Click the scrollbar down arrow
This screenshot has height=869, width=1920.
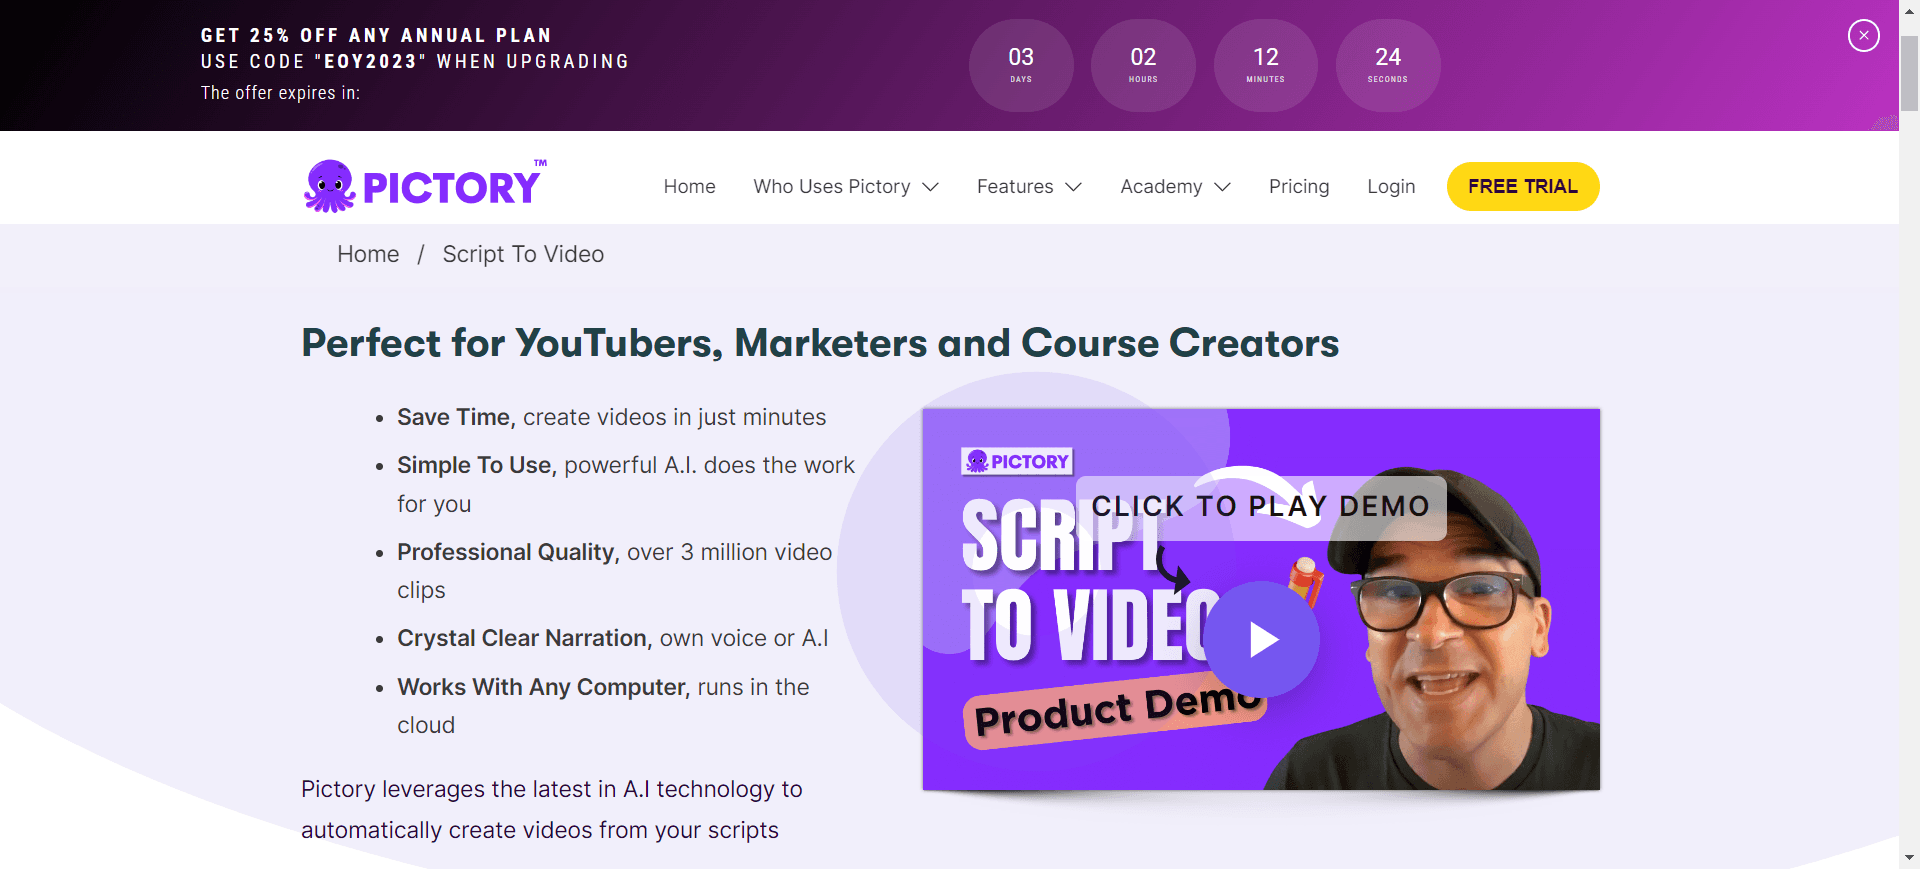coord(1909,858)
